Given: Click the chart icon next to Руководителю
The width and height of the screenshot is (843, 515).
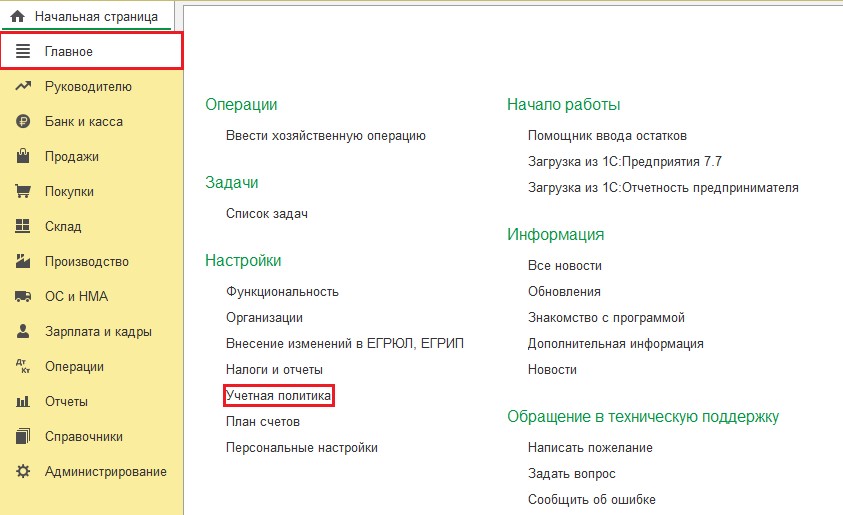Looking at the screenshot, I should [x=23, y=87].
